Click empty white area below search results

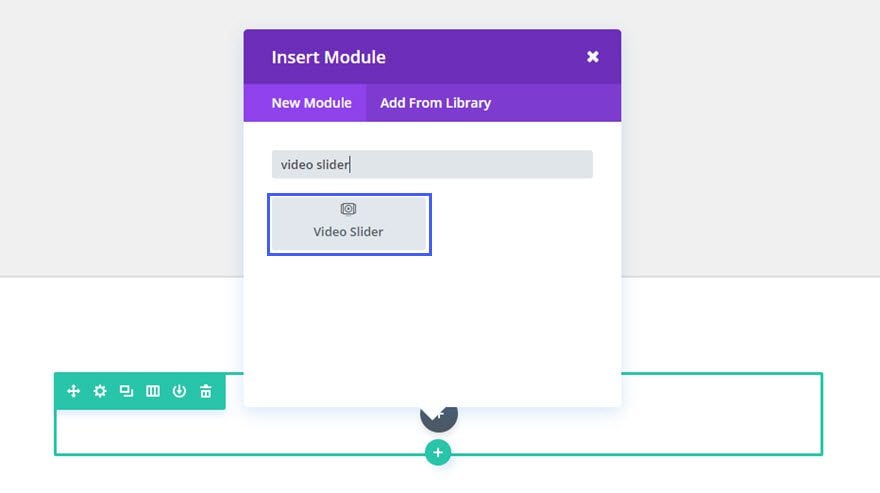[432, 331]
